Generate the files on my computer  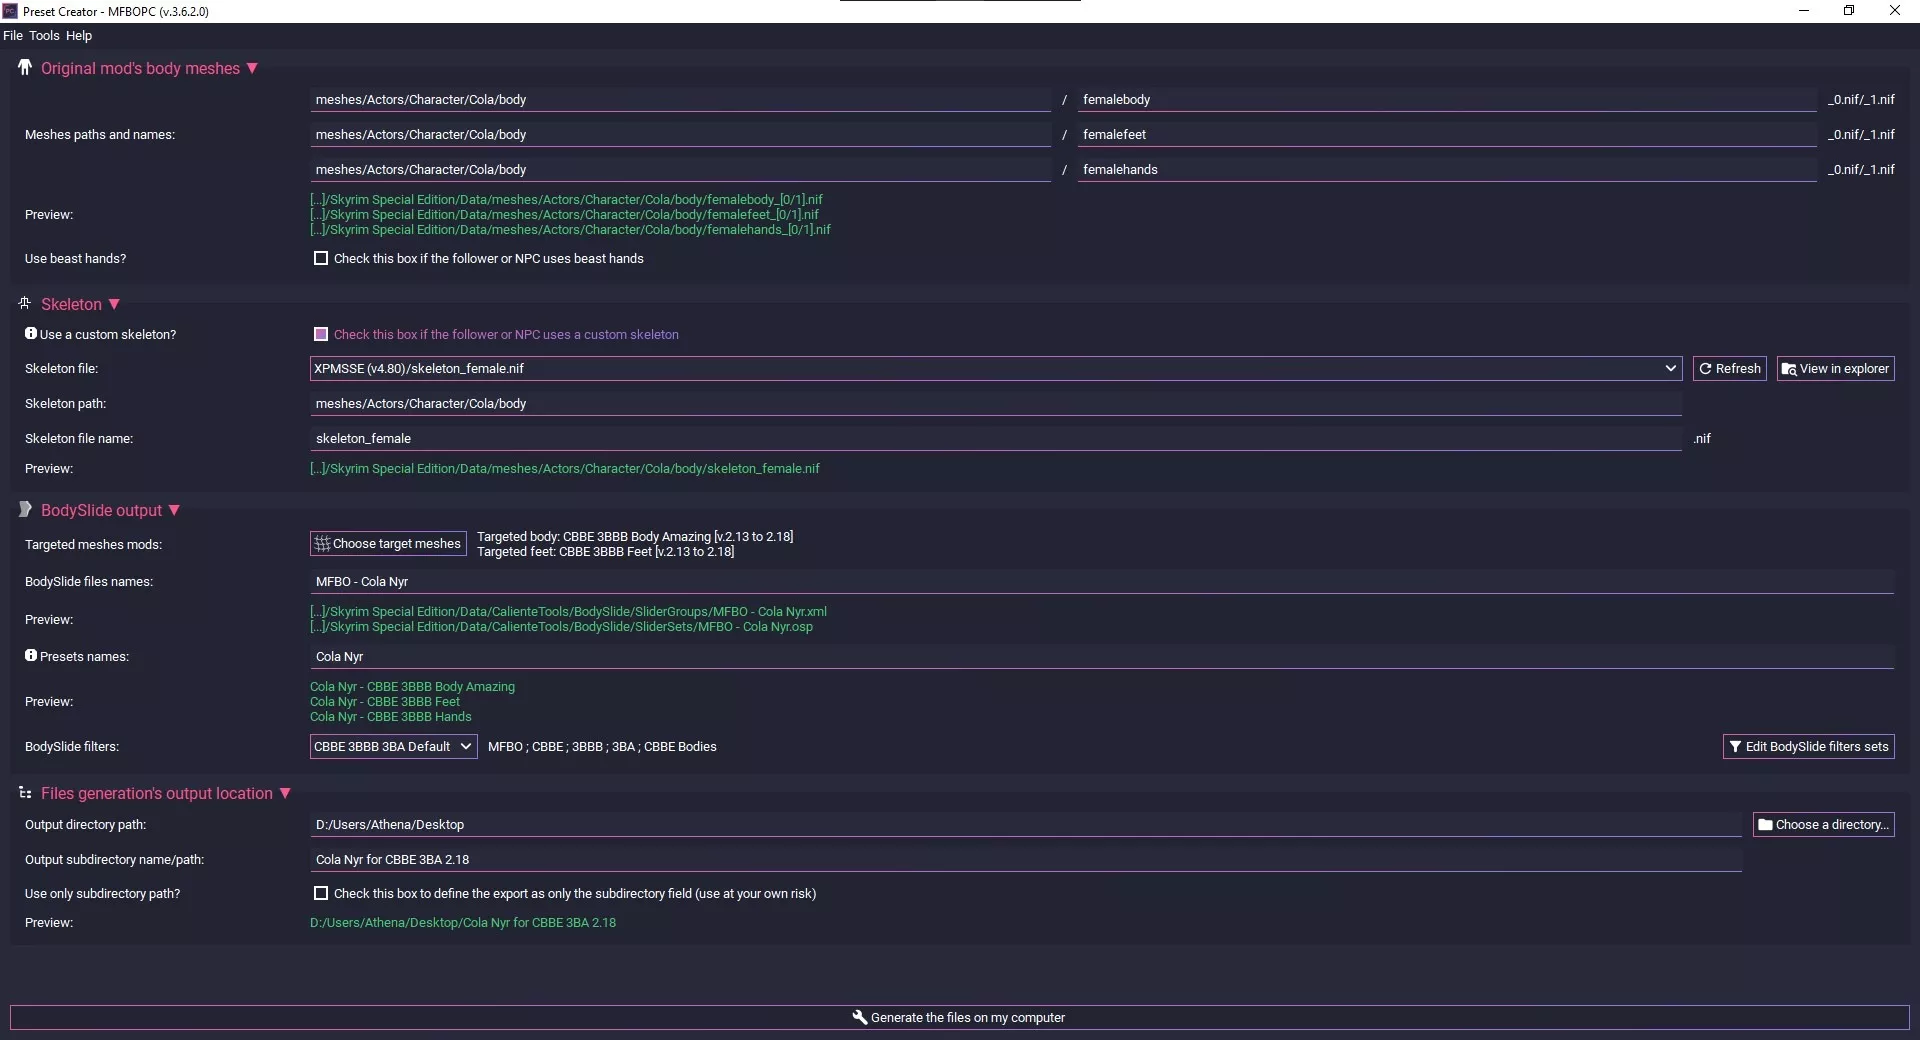(x=960, y=1017)
